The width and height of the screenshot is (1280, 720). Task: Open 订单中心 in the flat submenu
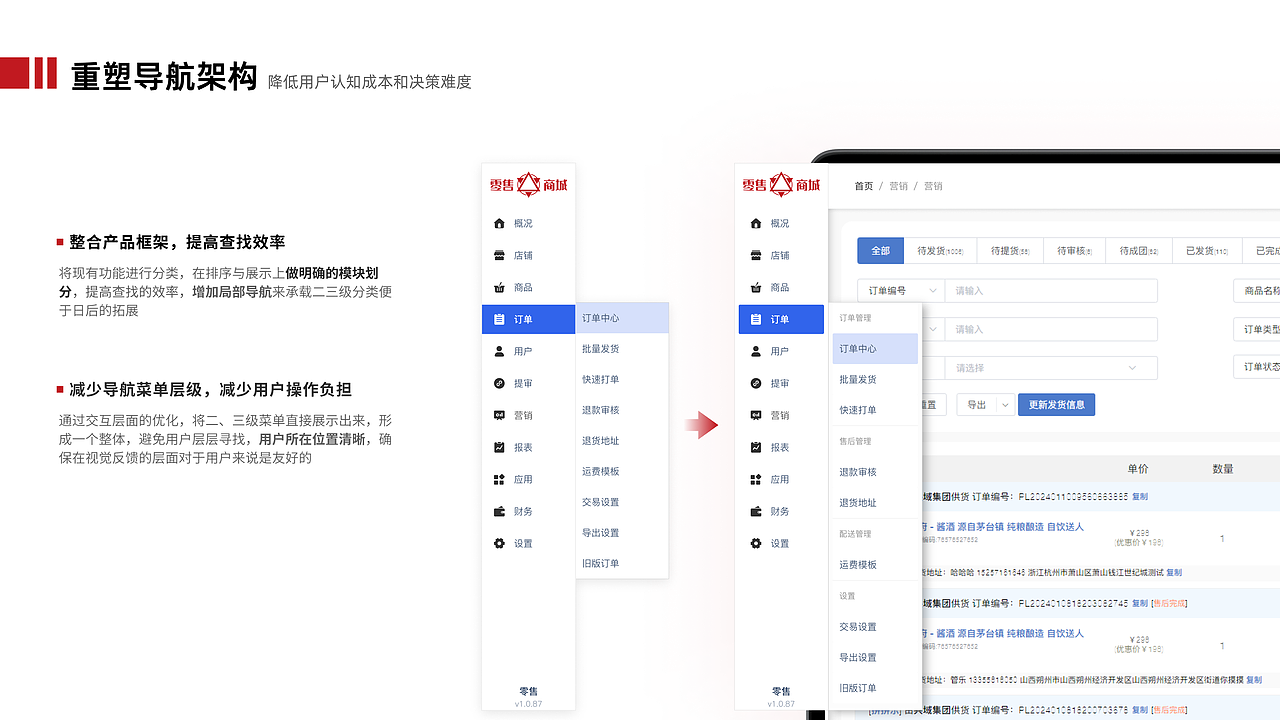(x=622, y=318)
